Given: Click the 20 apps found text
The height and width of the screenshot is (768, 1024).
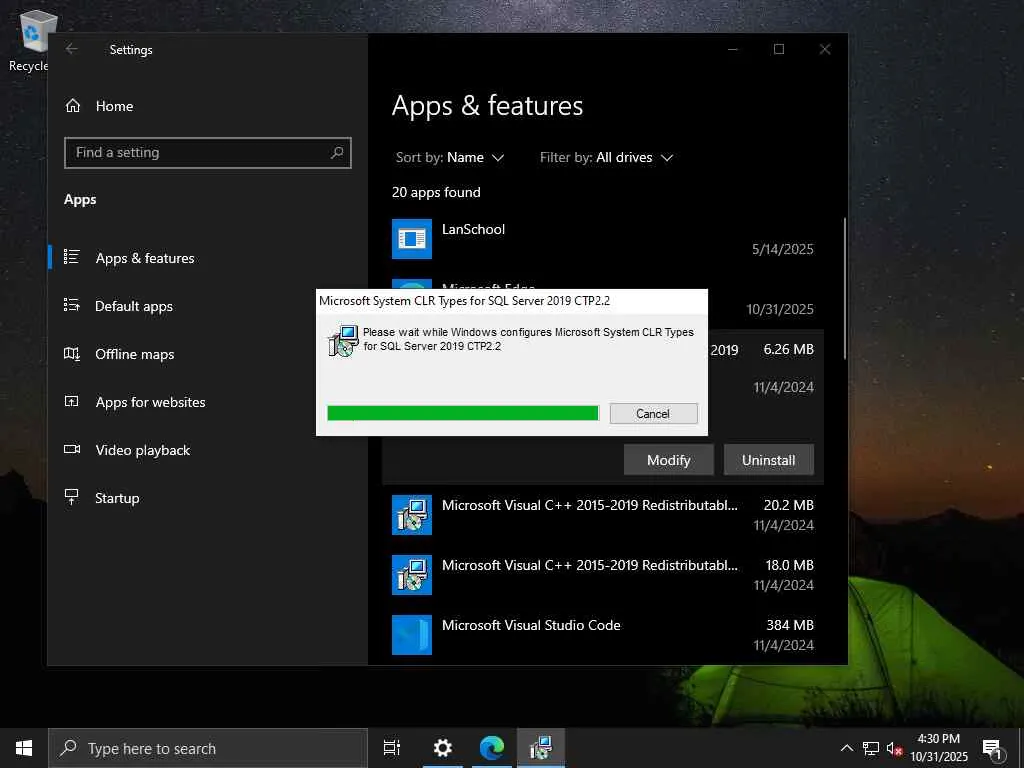Looking at the screenshot, I should 436,192.
